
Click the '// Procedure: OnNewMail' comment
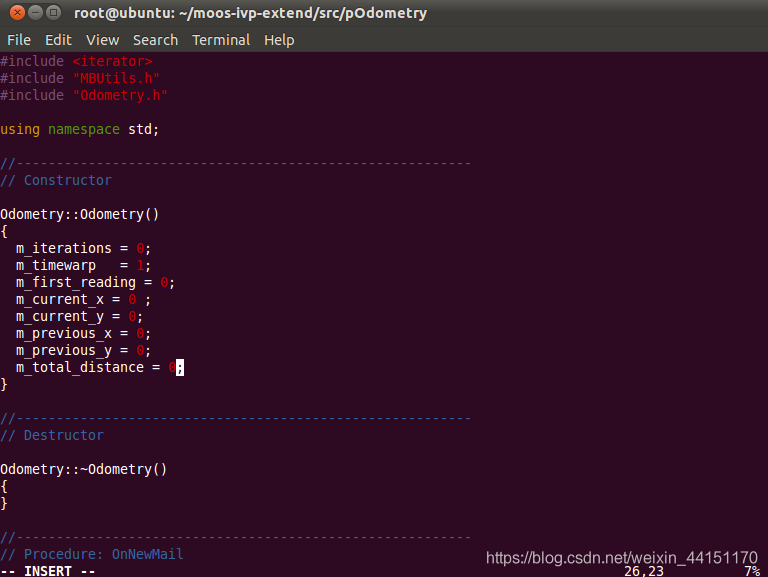pos(92,554)
